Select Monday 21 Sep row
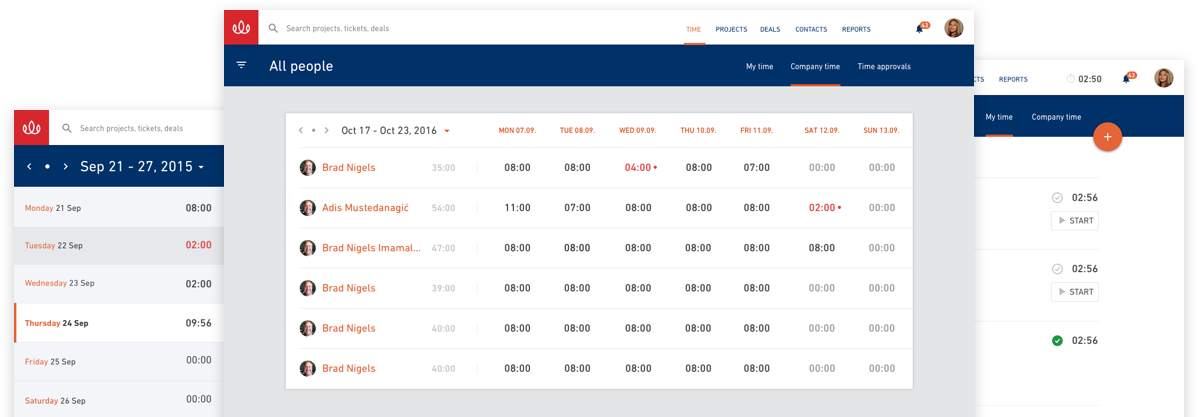The width and height of the screenshot is (1198, 417). pos(118,208)
